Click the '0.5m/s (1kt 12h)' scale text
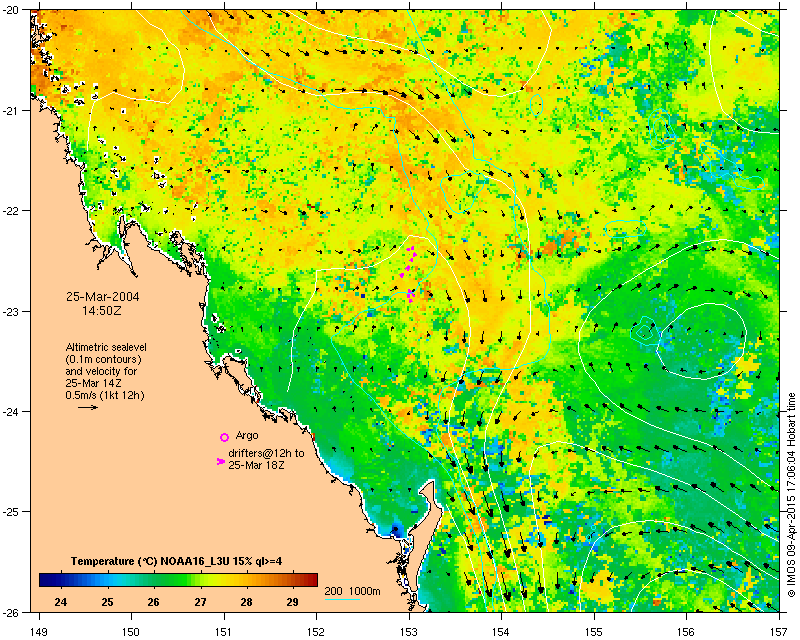Screen dimensions: 800x640 (105, 395)
